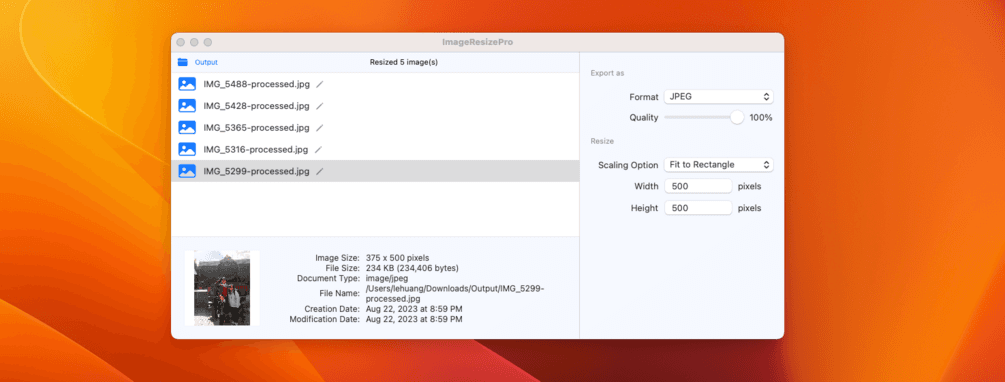Click the pencil edit icon for IMG_5299-processed.jpg

[x=320, y=171]
